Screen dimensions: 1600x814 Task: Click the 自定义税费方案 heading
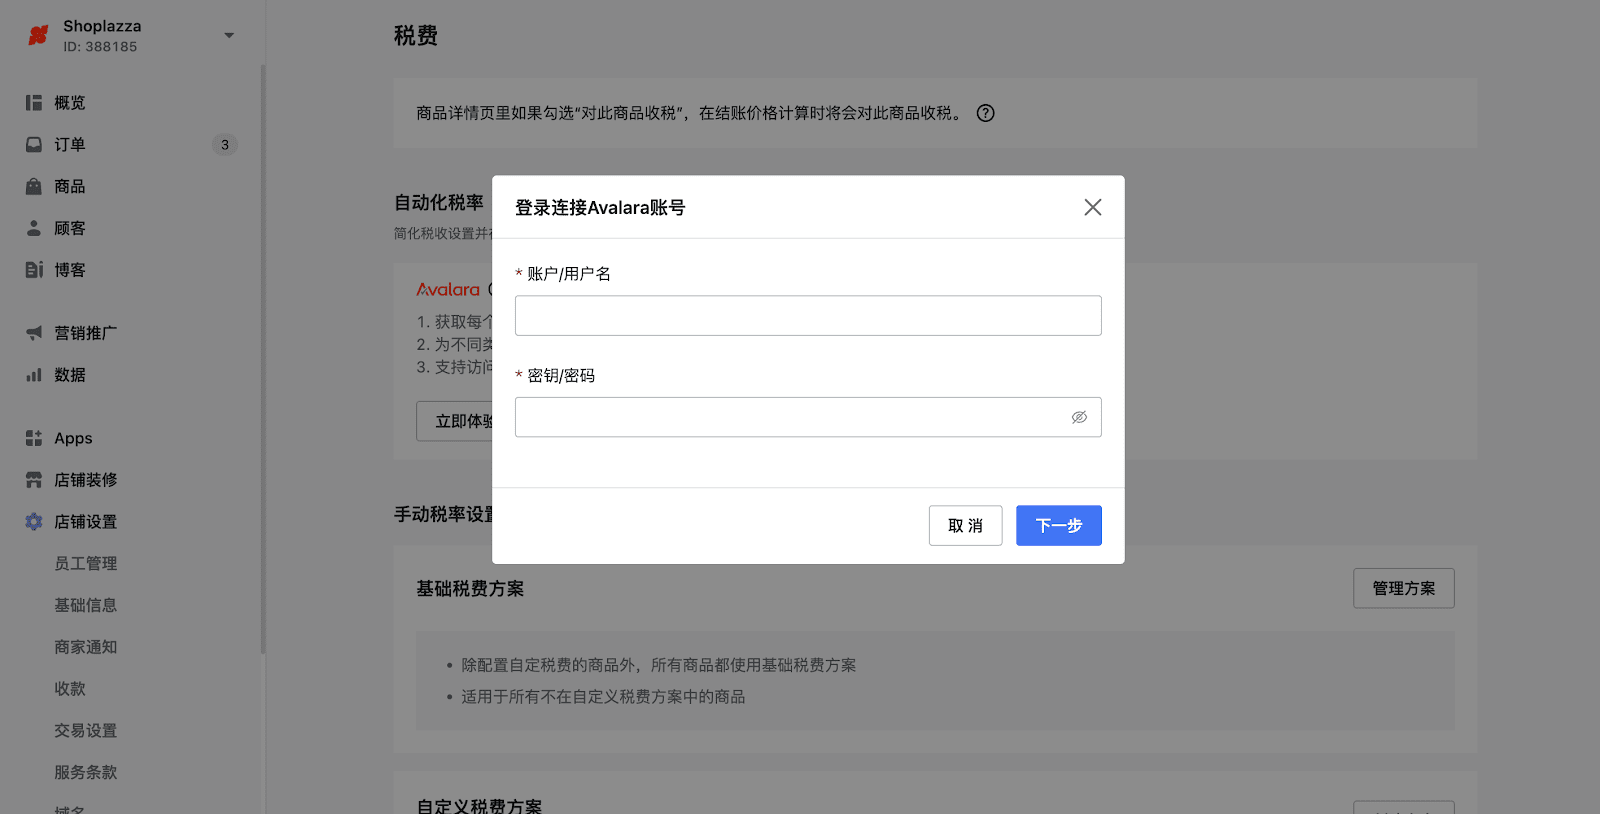[479, 806]
